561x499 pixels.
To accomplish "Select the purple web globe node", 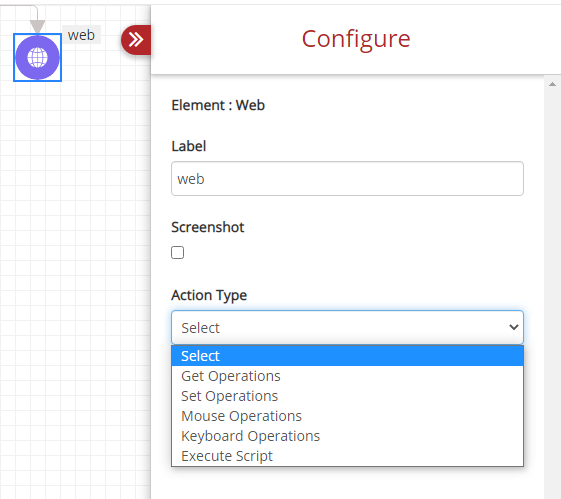I will (x=38, y=58).
